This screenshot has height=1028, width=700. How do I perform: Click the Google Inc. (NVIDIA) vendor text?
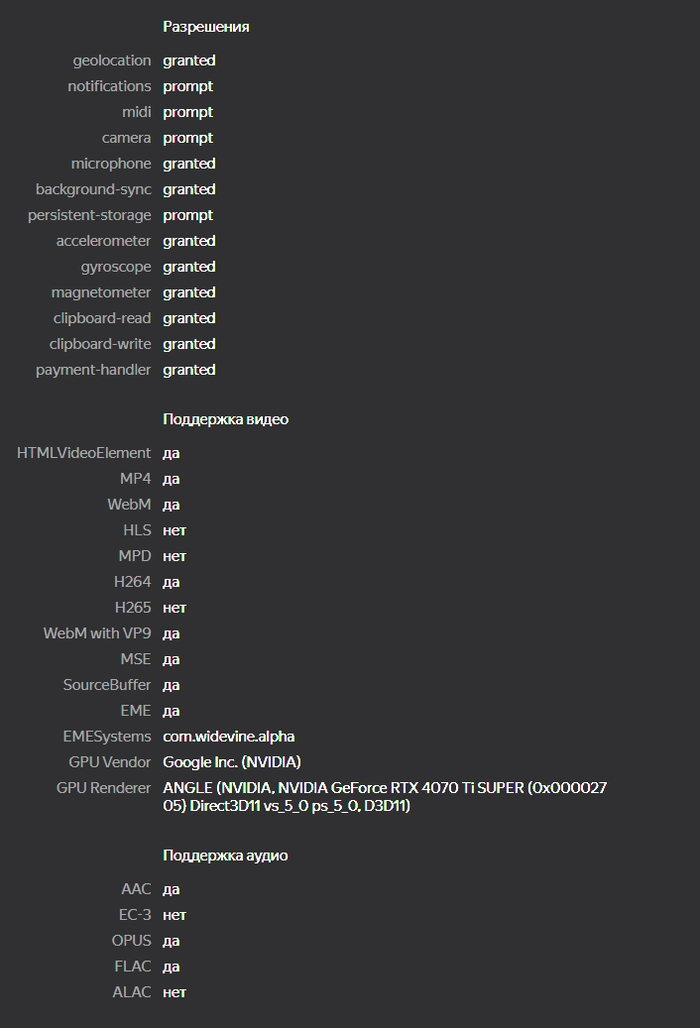click(232, 763)
